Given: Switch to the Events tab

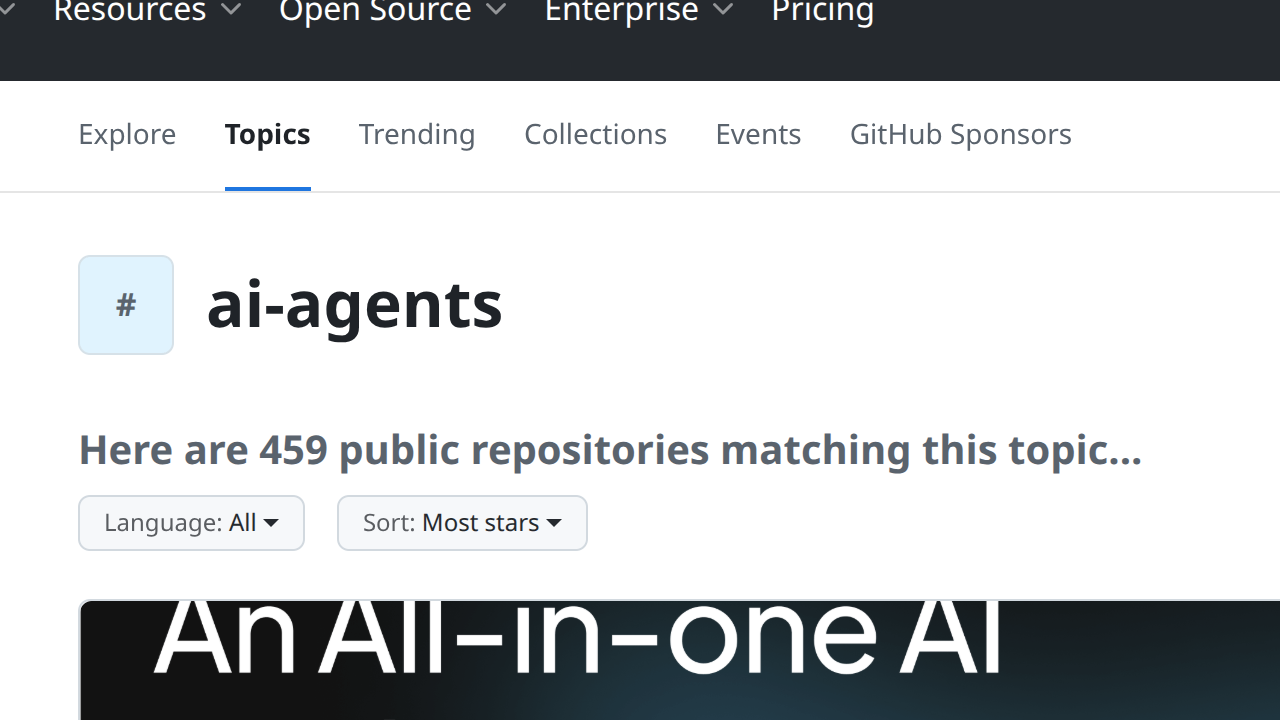Looking at the screenshot, I should coord(758,134).
